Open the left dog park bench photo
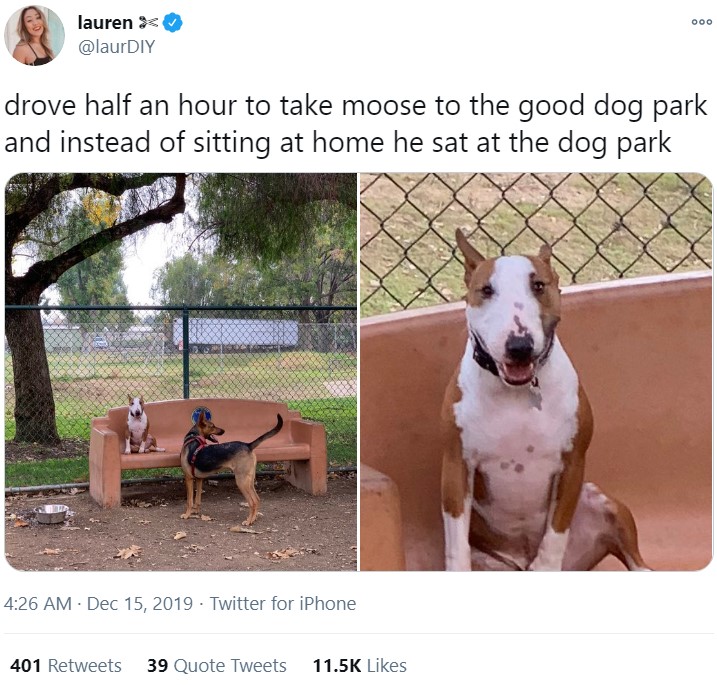717x685 pixels. [181, 372]
